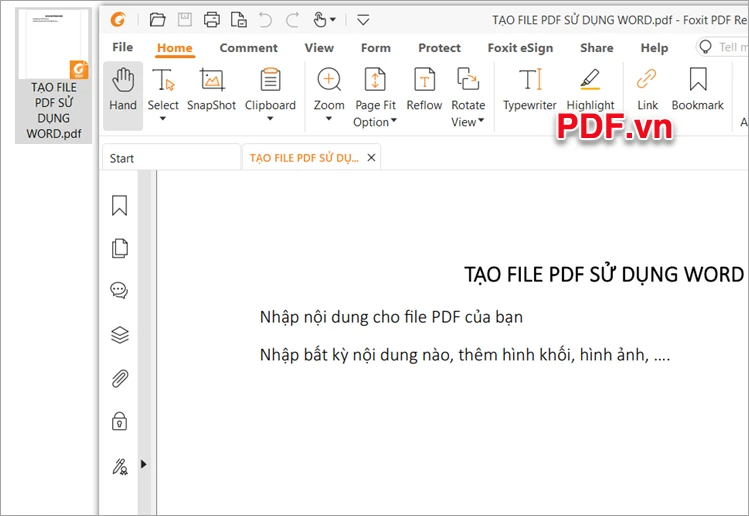This screenshot has width=749, height=516.
Task: Switch to the Home ribbon tab
Action: pos(175,48)
